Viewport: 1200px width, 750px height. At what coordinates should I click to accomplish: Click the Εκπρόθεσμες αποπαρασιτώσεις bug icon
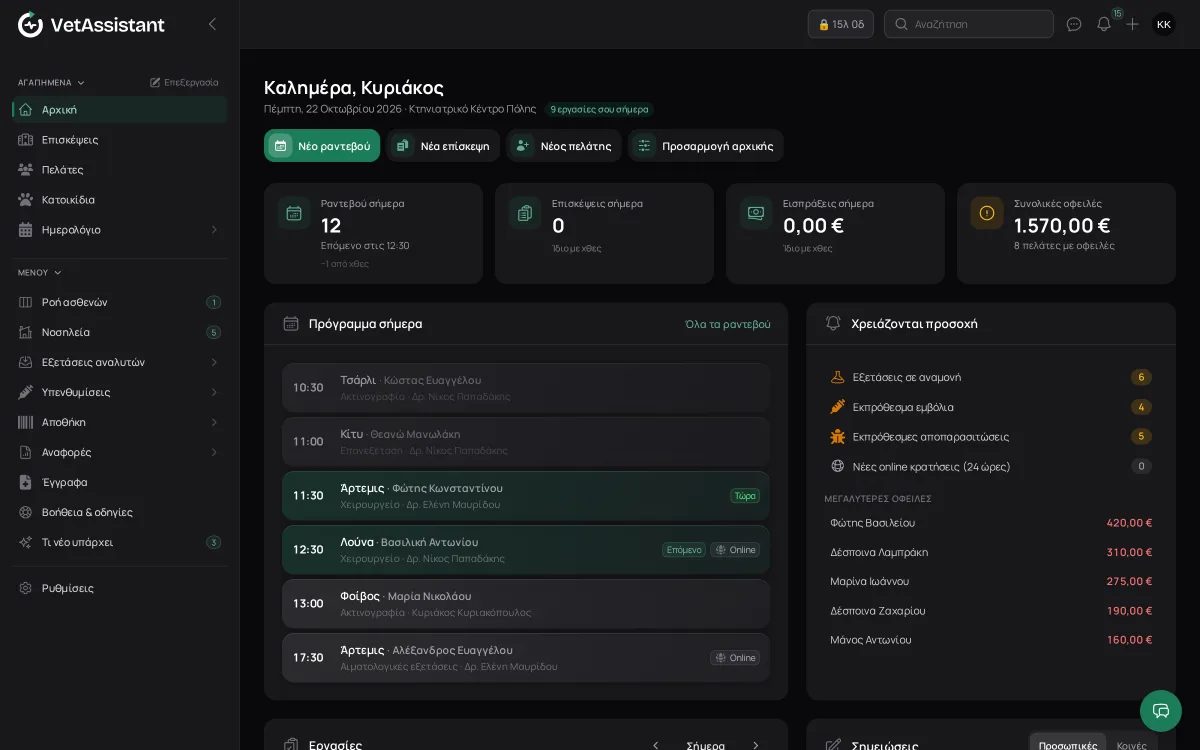[838, 436]
